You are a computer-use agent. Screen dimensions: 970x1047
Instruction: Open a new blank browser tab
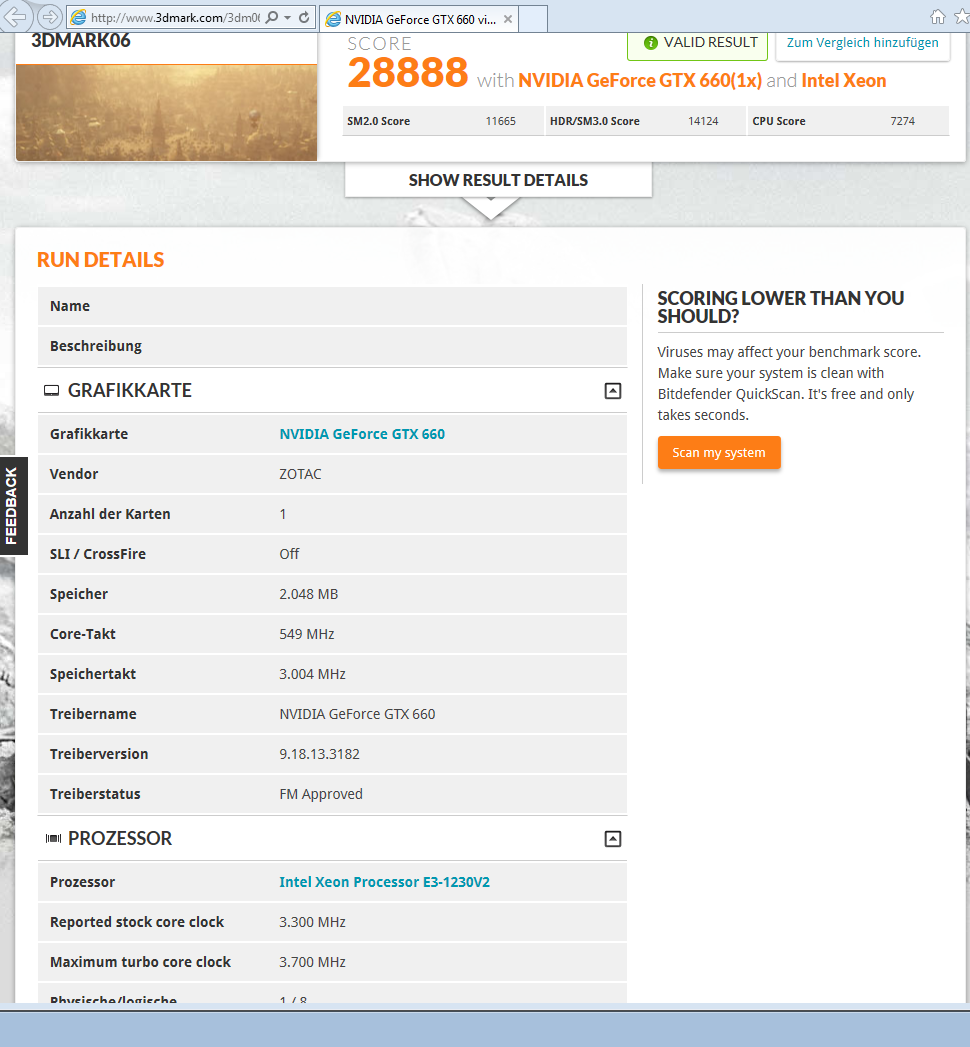click(x=533, y=19)
